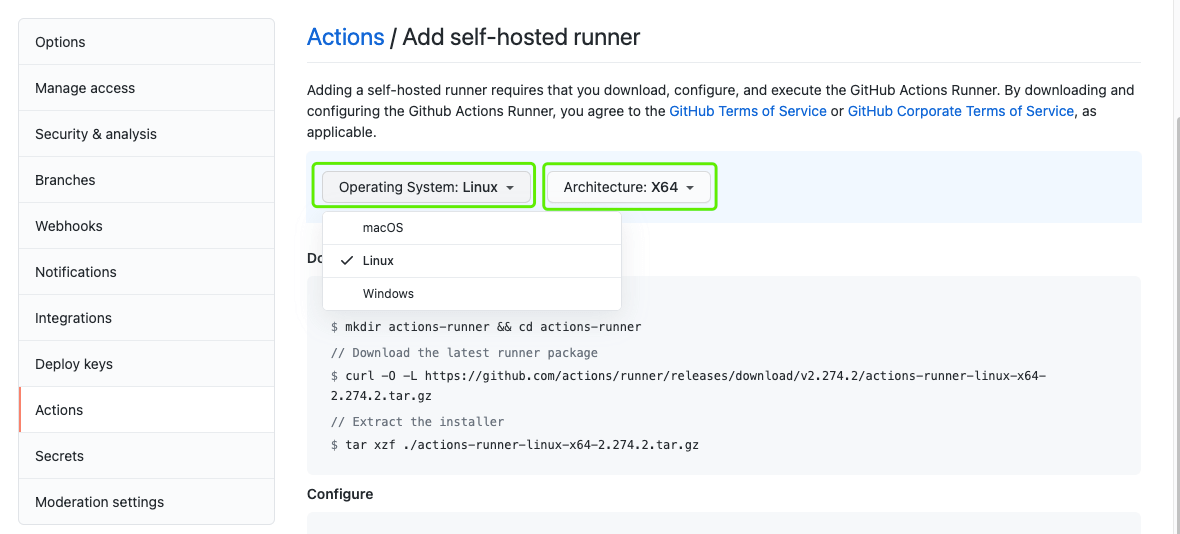Image resolution: width=1180 pixels, height=534 pixels.
Task: Go to the Secrets sidebar item
Action: [x=147, y=456]
